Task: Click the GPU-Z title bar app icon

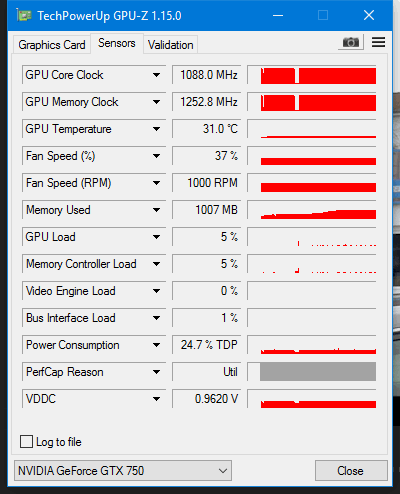Action: click(24, 16)
